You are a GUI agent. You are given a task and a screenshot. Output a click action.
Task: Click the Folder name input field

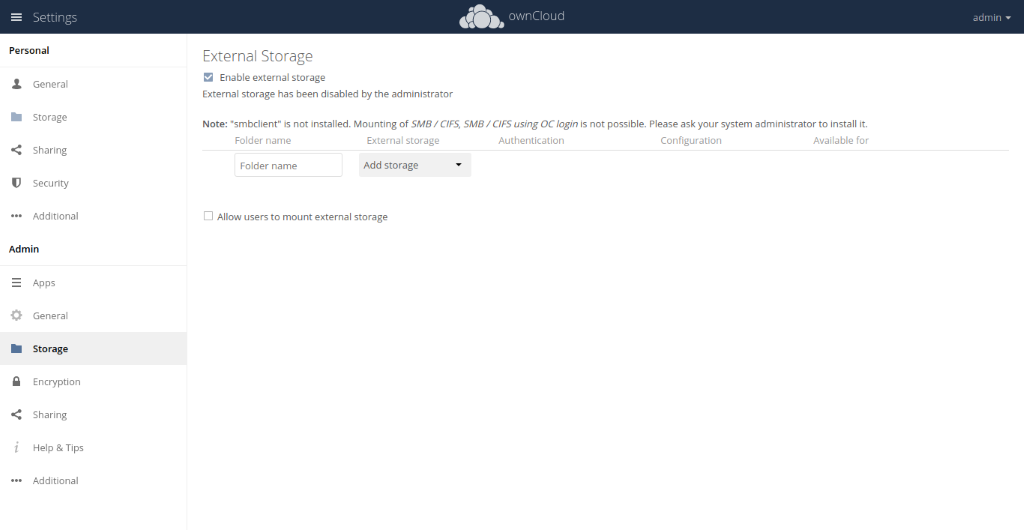tap(288, 165)
